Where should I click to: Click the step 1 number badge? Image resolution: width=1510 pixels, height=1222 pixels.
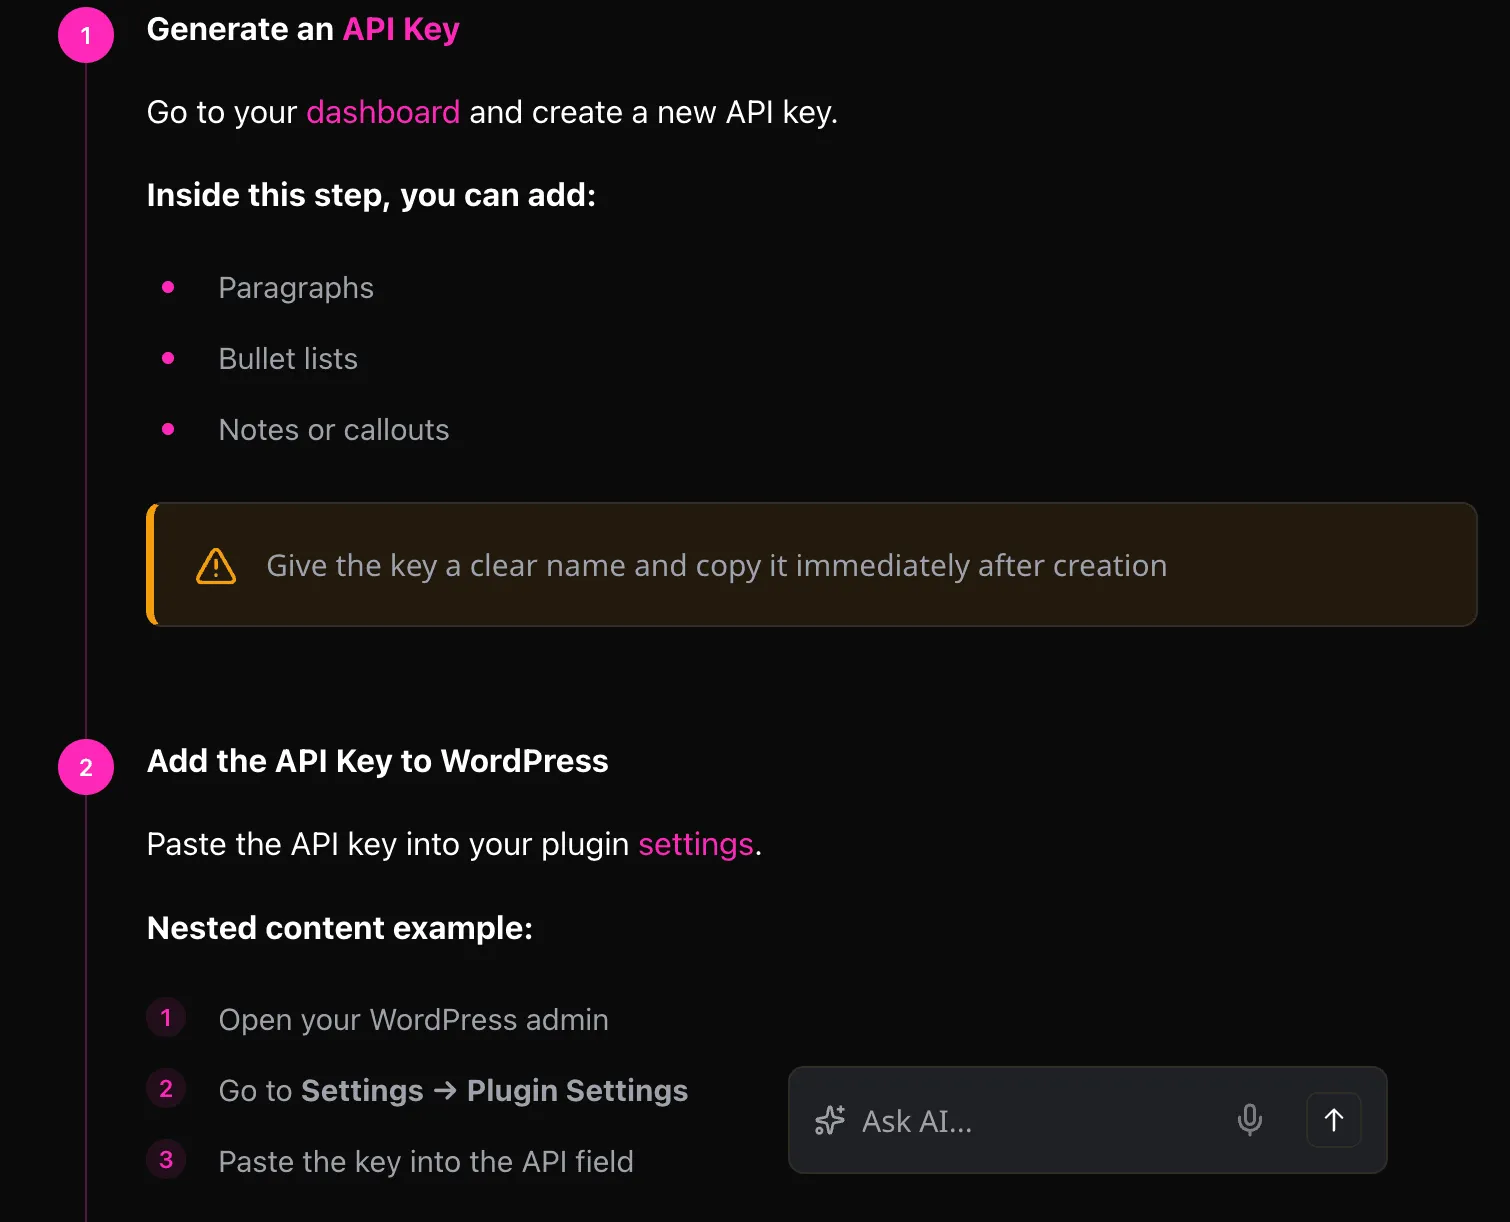(86, 34)
